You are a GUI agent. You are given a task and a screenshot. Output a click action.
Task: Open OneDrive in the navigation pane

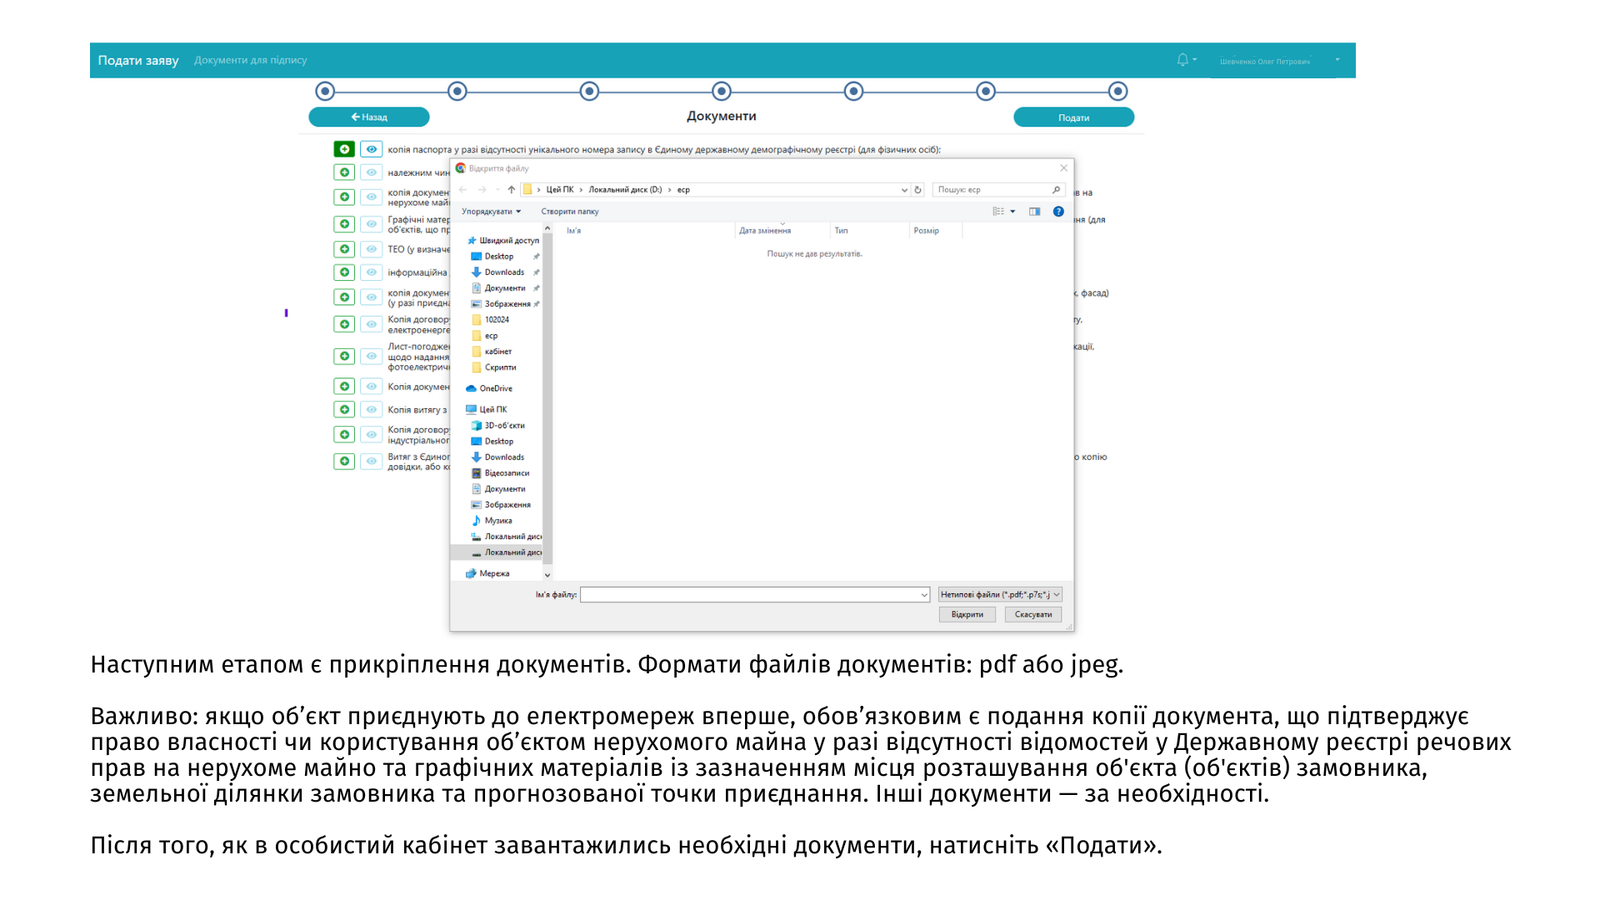point(495,389)
